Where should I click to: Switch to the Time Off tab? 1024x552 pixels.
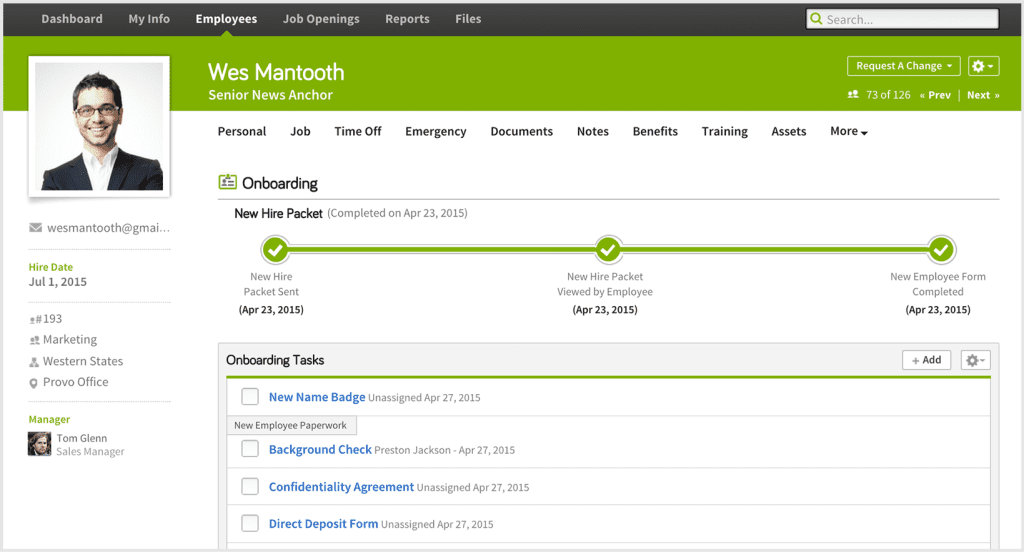click(358, 131)
